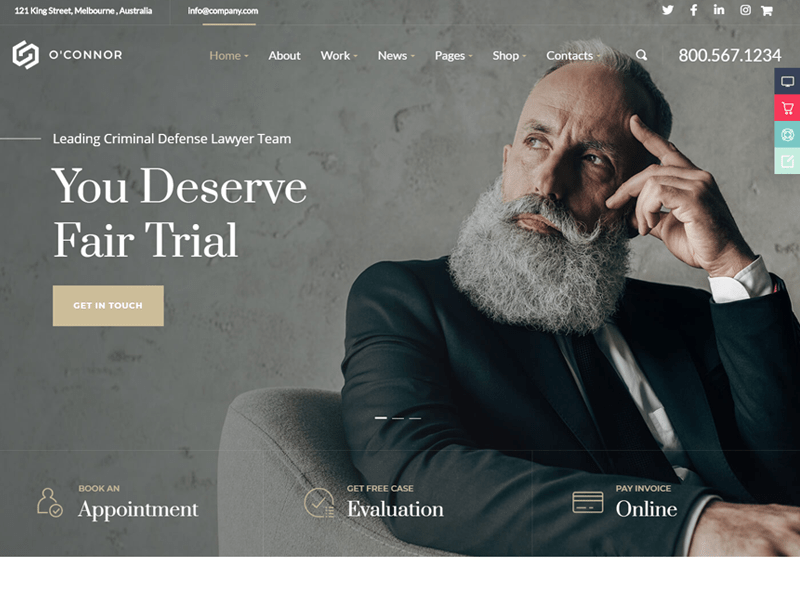Click Book an Appointment block
This screenshot has height=600, width=800.
(118, 502)
